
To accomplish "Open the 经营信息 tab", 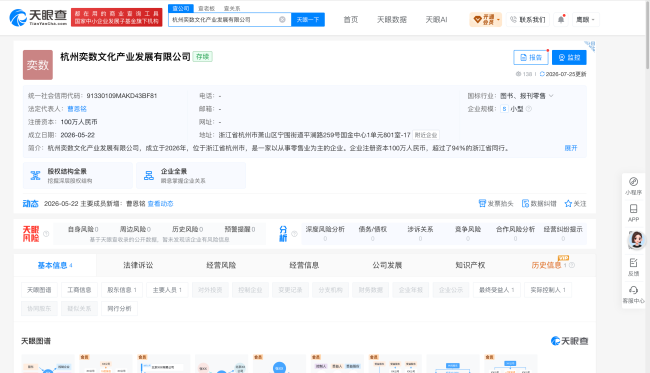I will (x=304, y=265).
